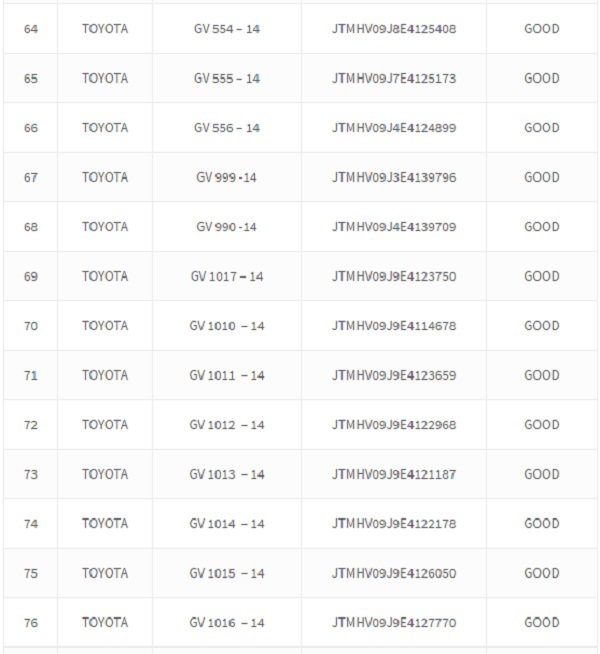Select the row number 64 cell
600x654 pixels.
tap(30, 29)
